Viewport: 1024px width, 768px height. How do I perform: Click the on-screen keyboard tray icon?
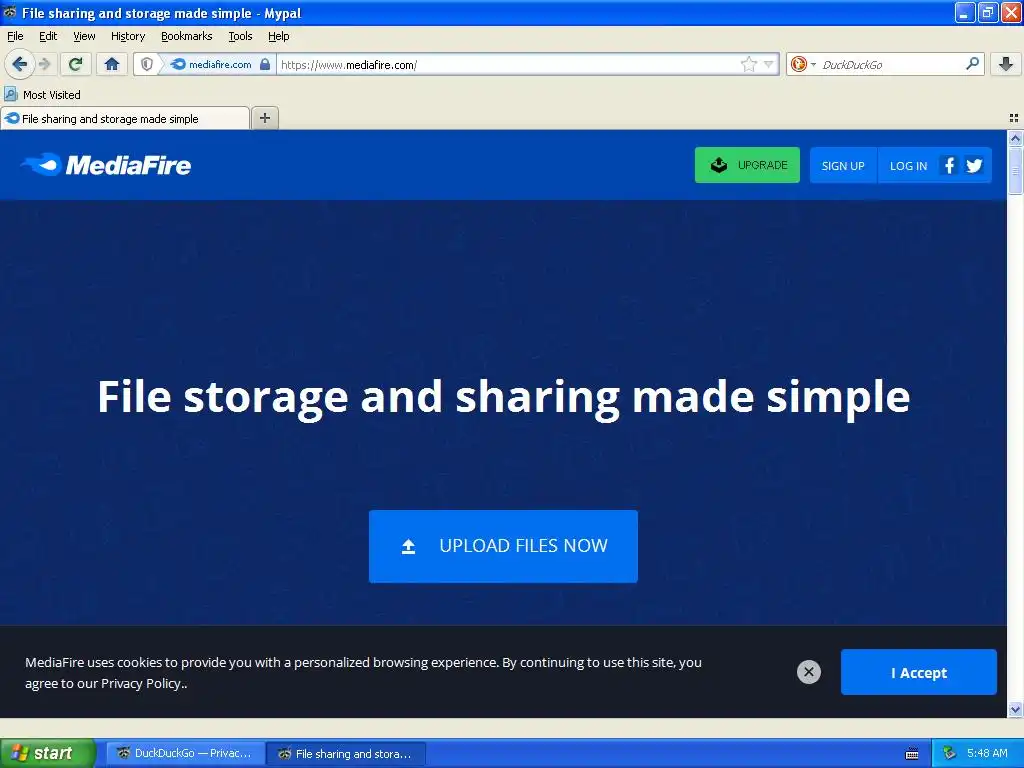pos(912,754)
